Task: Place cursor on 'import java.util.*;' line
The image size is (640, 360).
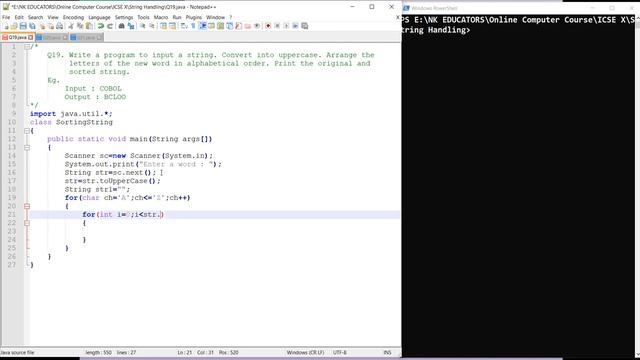Action: (71, 114)
